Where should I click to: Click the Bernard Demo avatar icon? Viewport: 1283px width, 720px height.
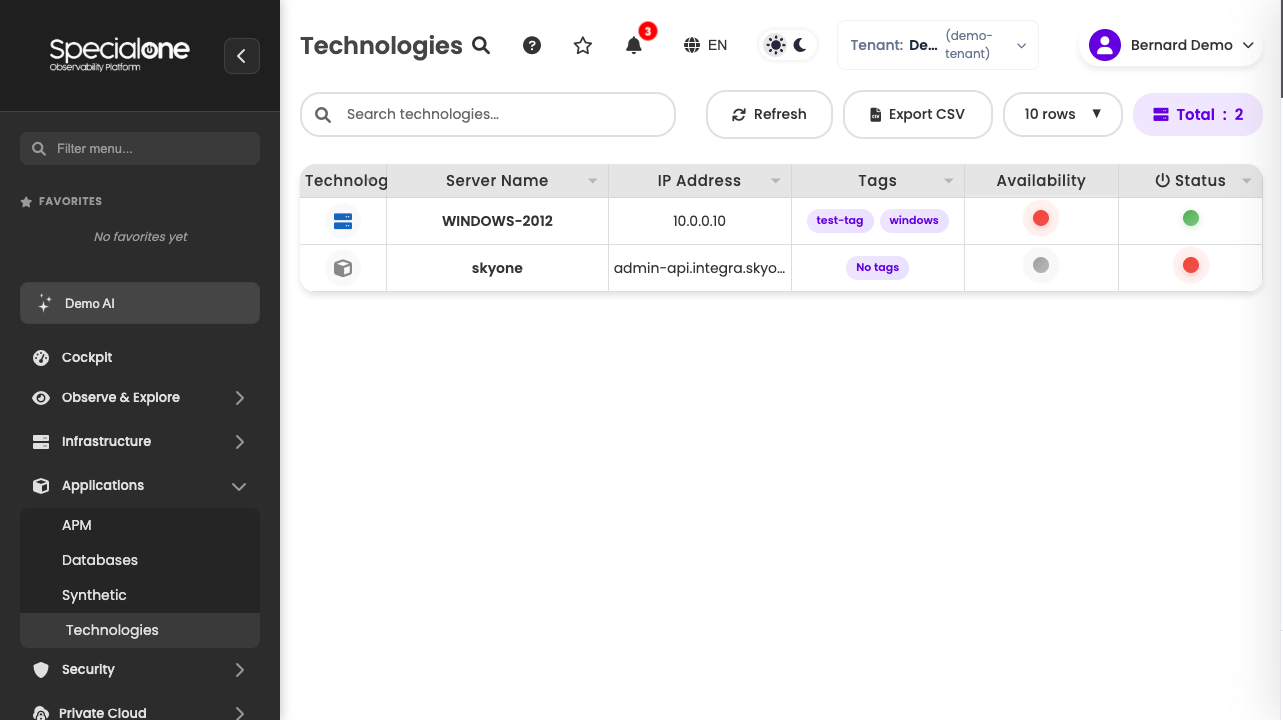pyautogui.click(x=1105, y=45)
